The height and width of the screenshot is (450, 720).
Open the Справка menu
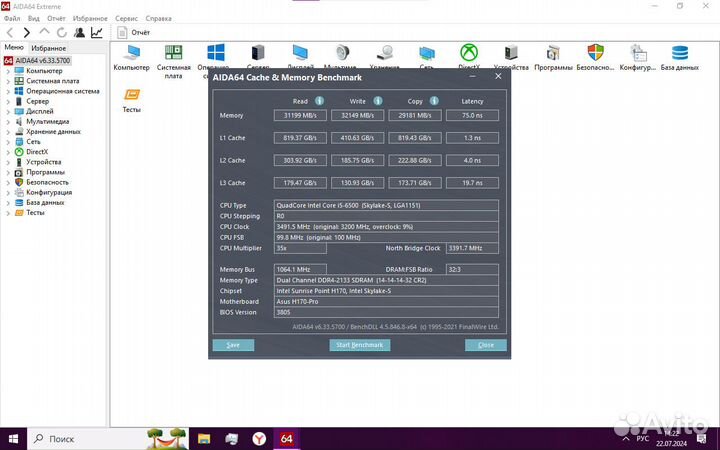[x=158, y=18]
